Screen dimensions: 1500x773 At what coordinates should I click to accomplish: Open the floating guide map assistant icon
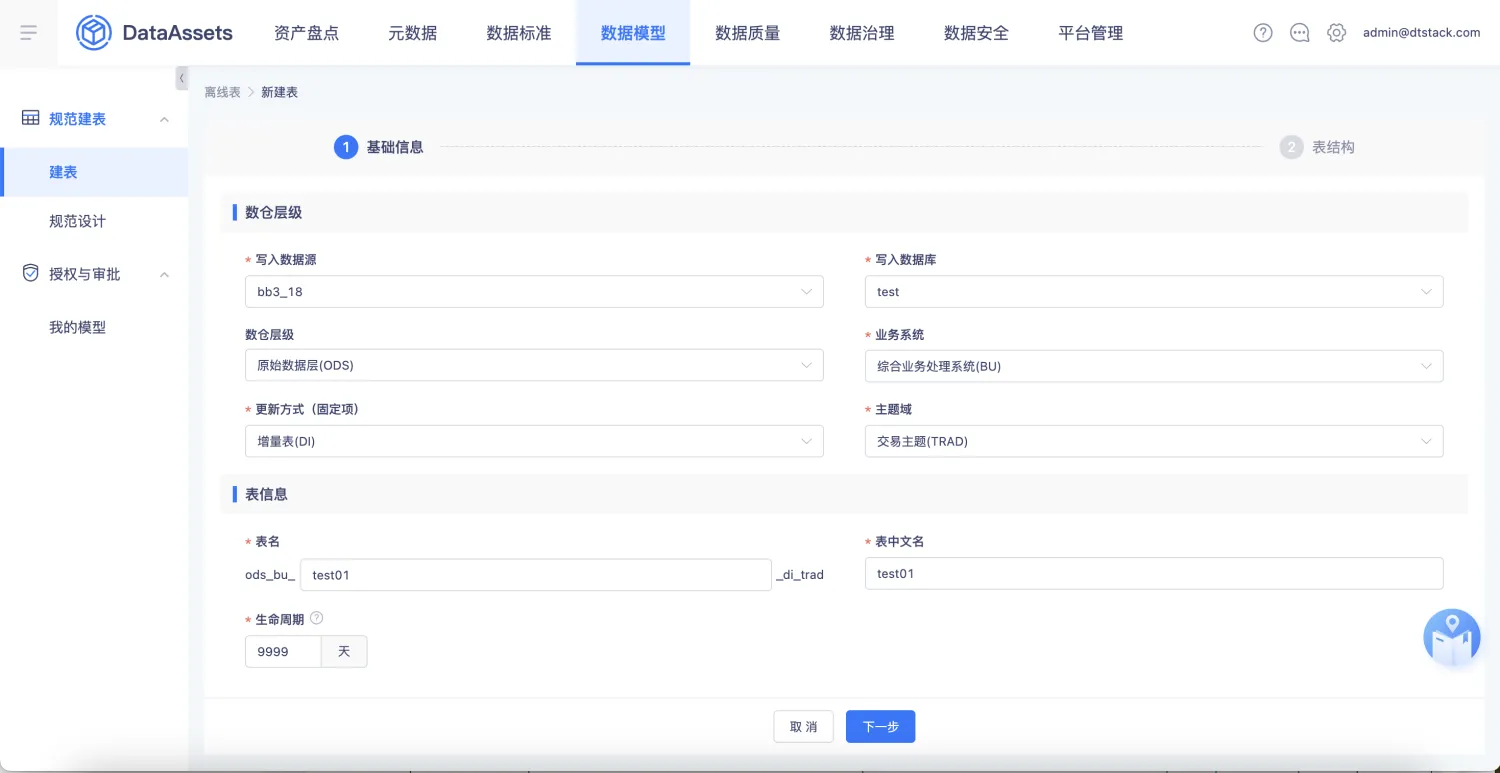pos(1452,638)
